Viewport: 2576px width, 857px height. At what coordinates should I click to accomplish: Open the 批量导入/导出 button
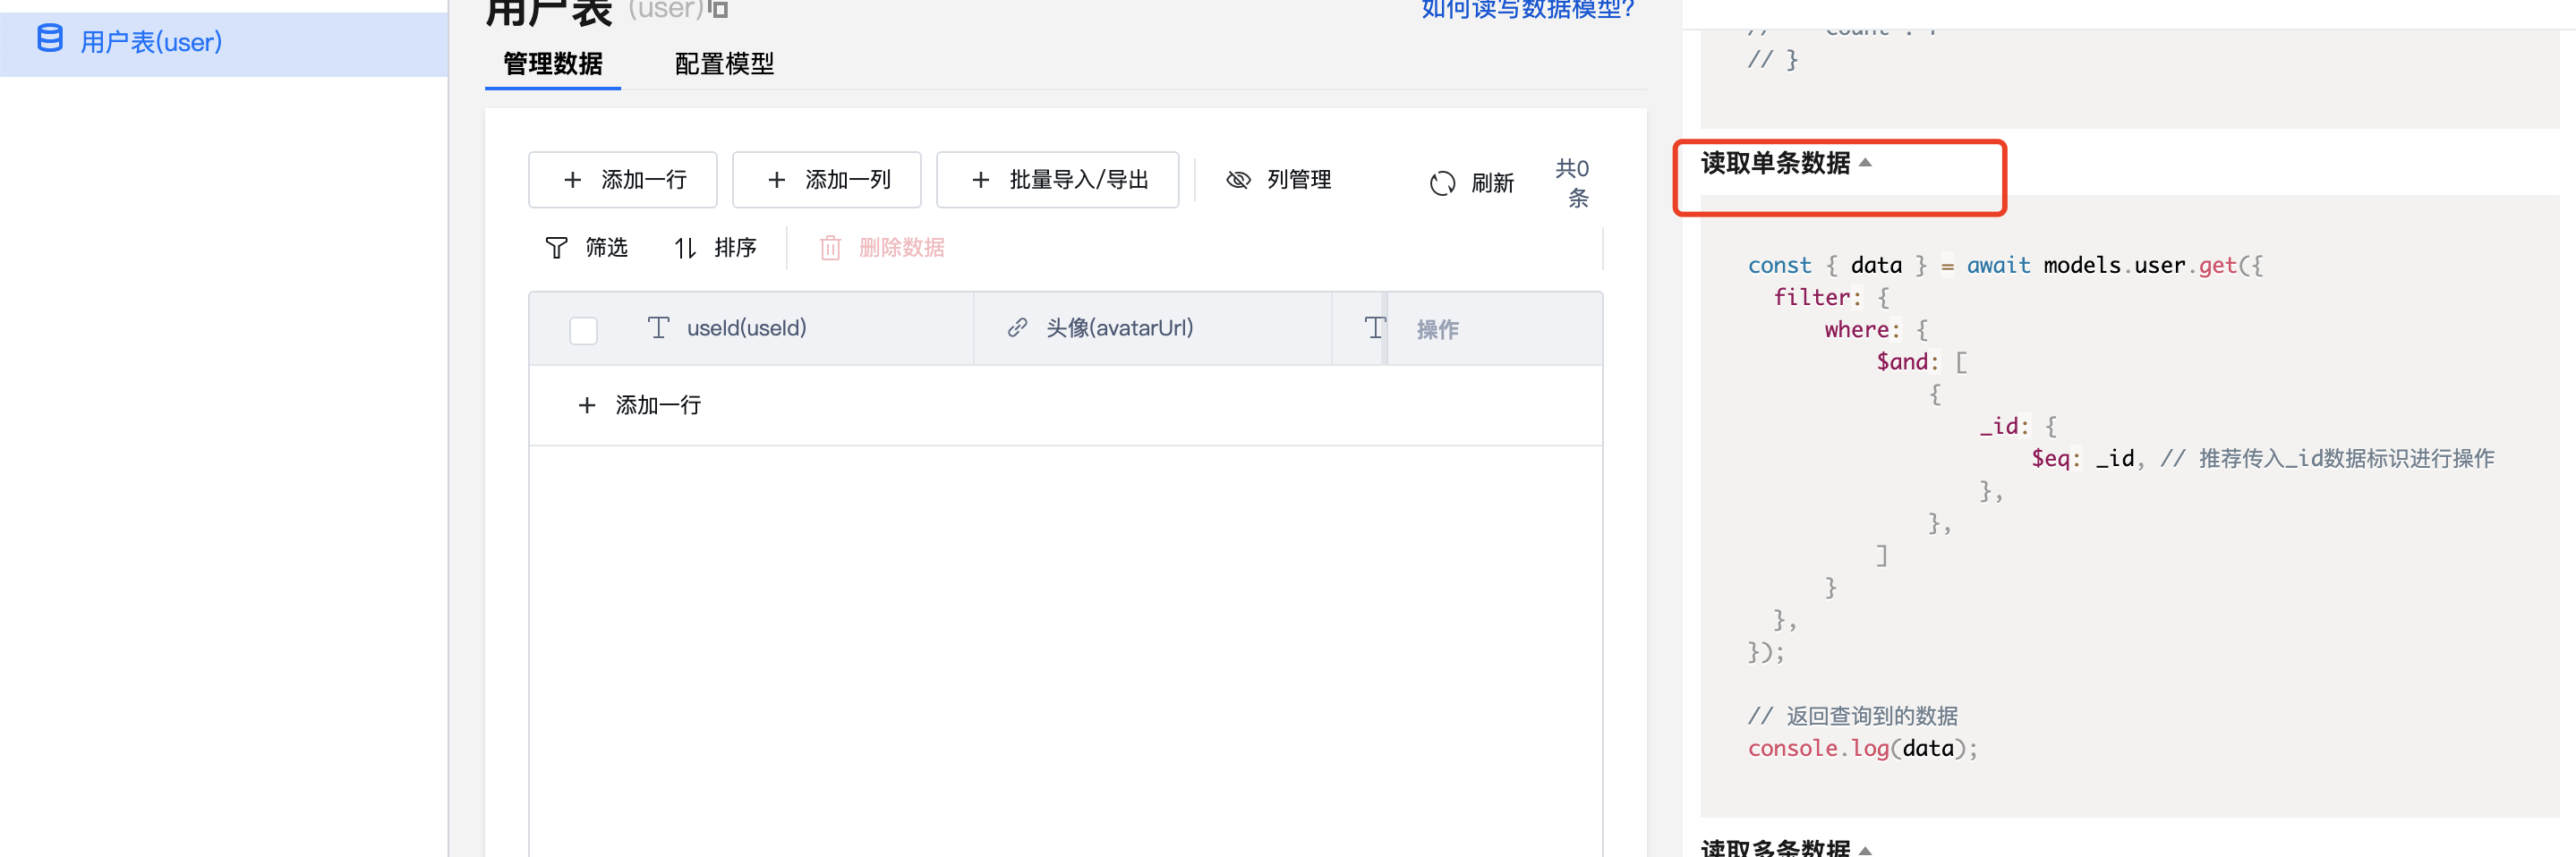(1057, 180)
